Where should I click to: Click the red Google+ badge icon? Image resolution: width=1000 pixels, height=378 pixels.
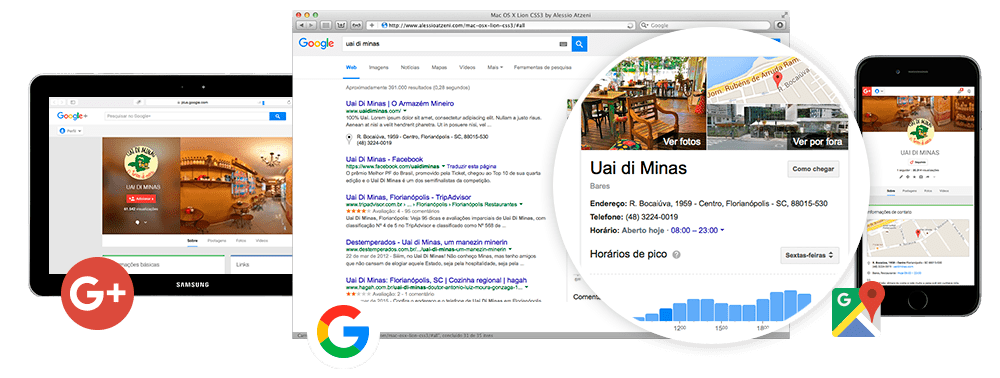pyautogui.click(x=98, y=293)
